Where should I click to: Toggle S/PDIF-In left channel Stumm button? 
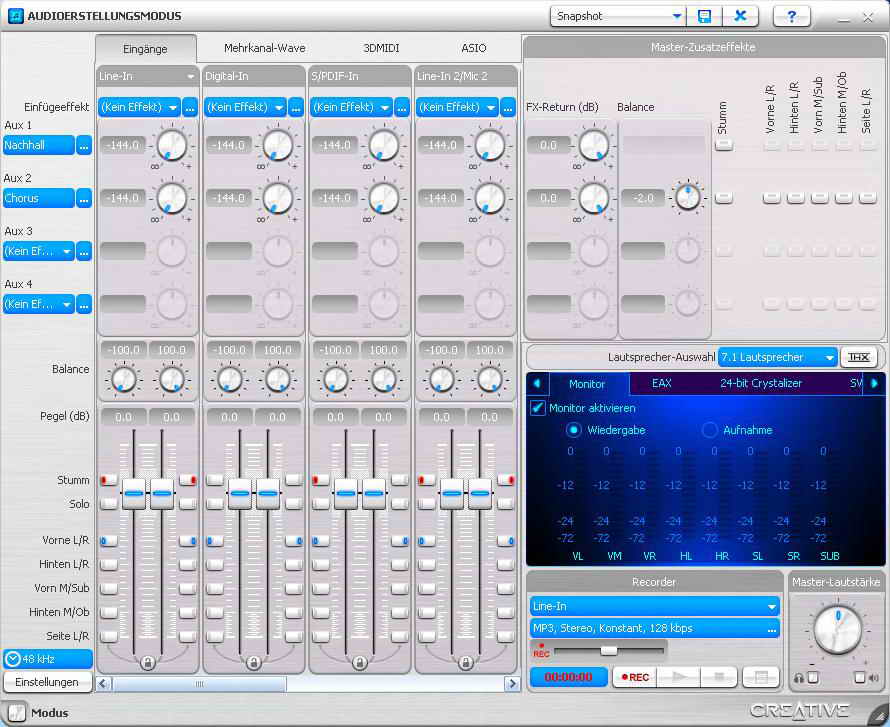tap(321, 480)
